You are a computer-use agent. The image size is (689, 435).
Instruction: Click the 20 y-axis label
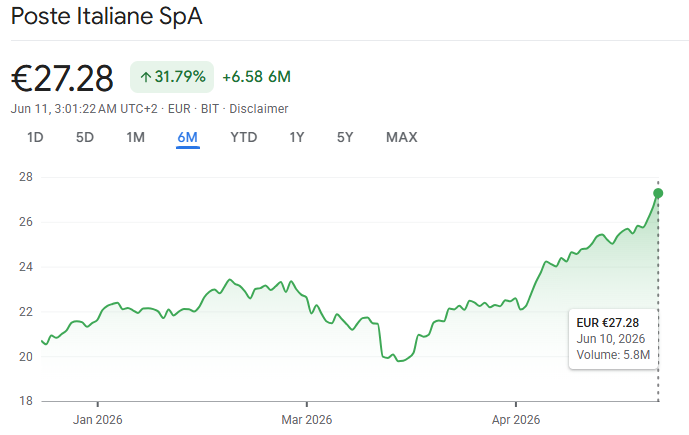pyautogui.click(x=26, y=357)
